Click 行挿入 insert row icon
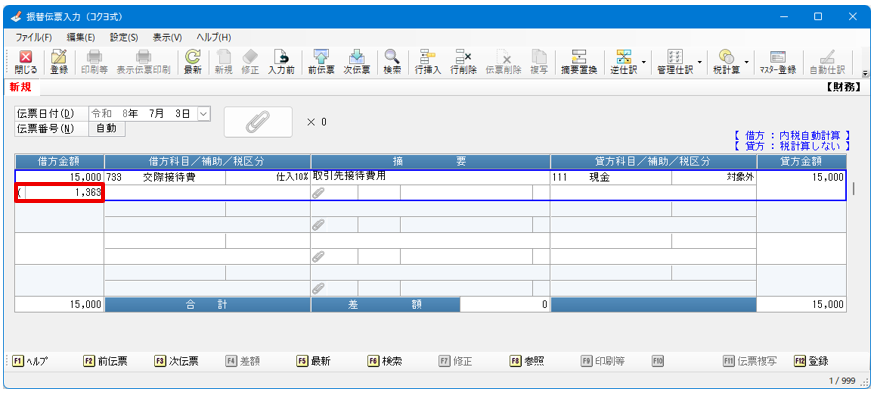This screenshot has width=872, height=393. tap(428, 62)
